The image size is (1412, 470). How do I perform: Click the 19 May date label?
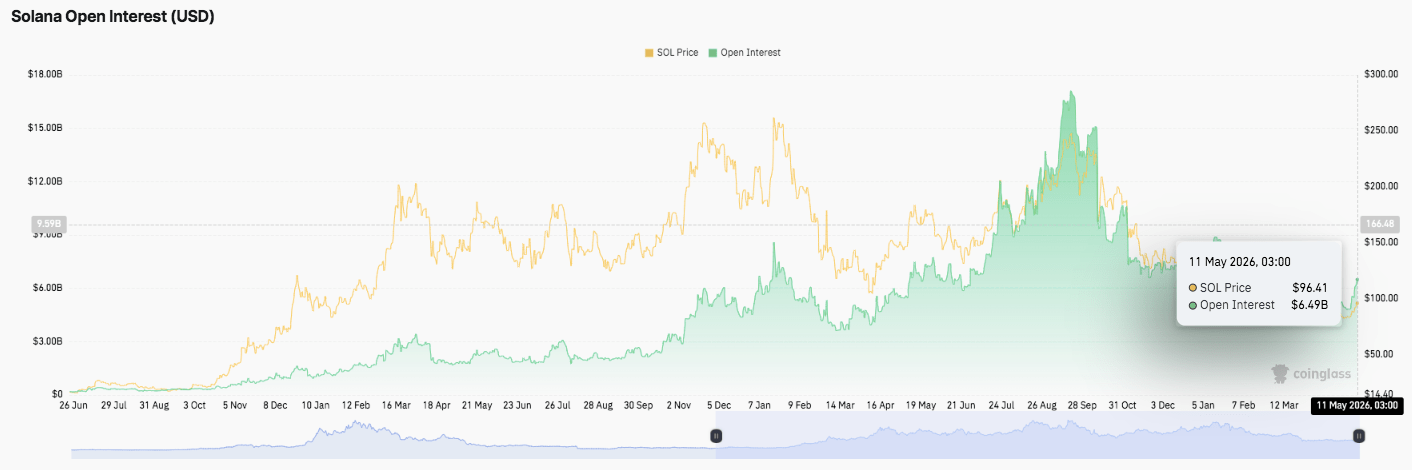920,405
